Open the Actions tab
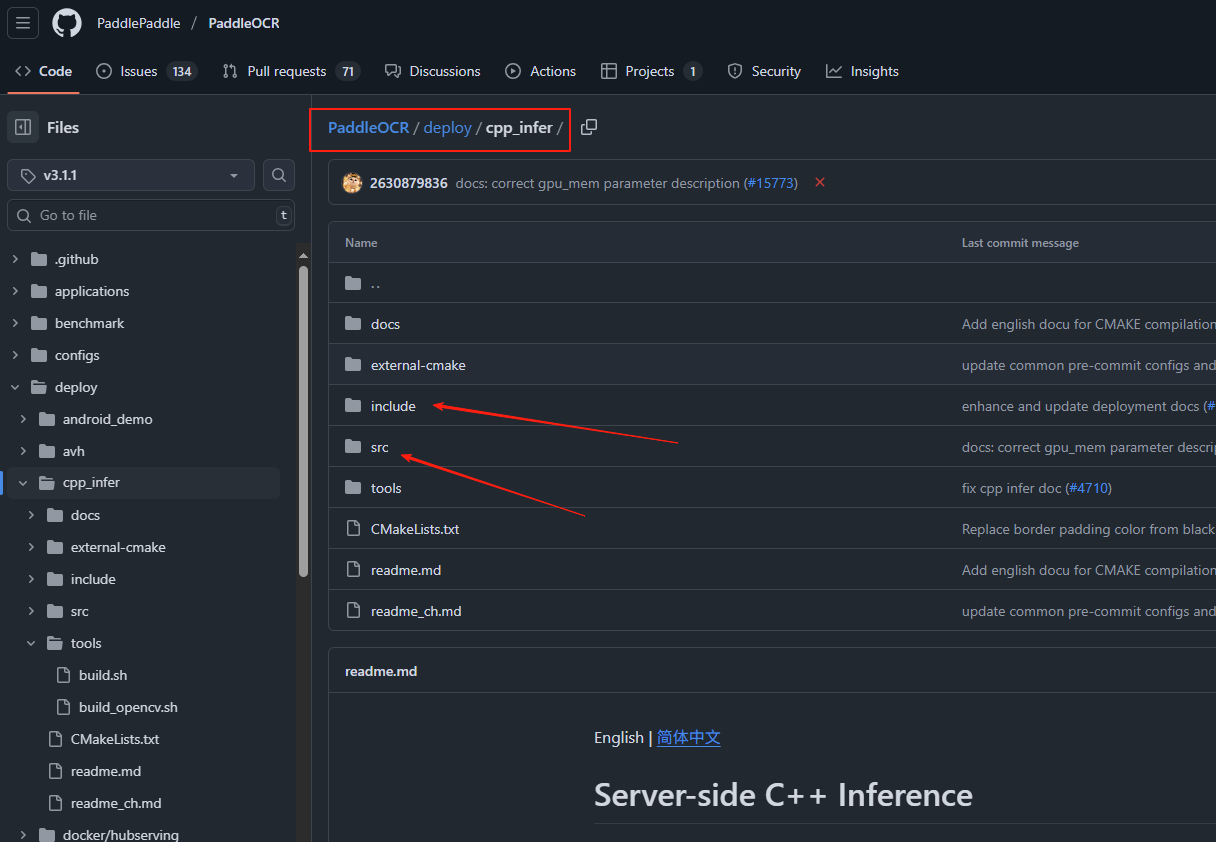Screen dimensions: 1216x842 click(x=541, y=71)
